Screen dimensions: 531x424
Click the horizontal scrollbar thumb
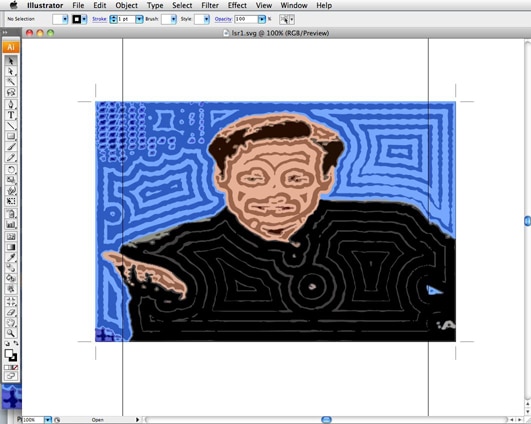click(326, 420)
